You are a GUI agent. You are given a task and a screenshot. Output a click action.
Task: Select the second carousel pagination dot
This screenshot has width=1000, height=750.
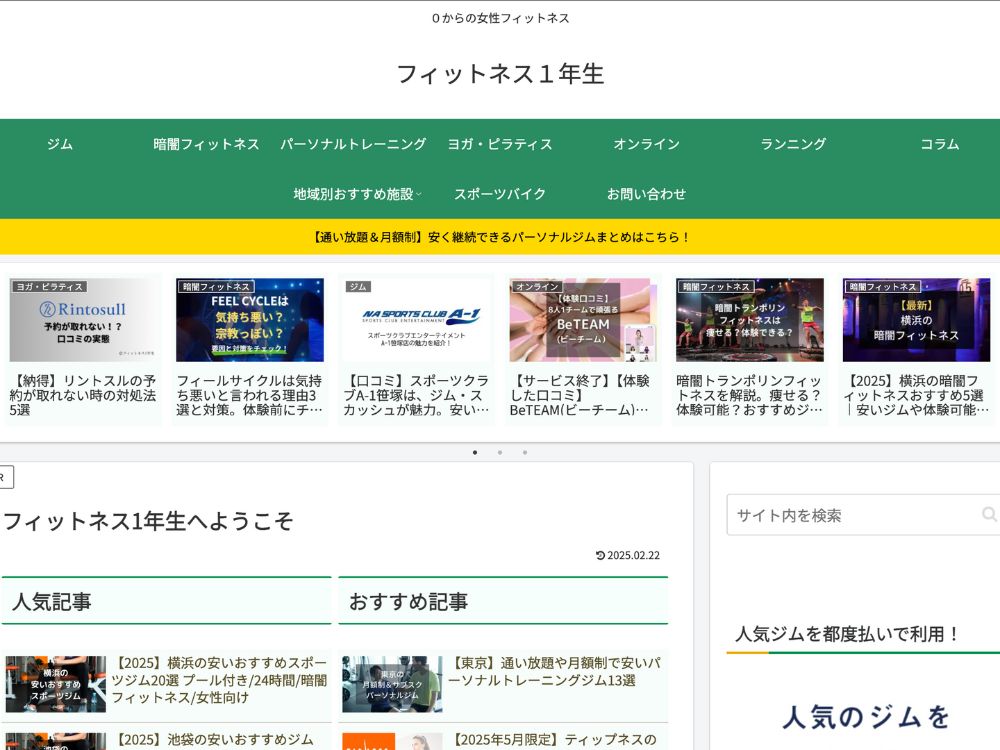tap(500, 453)
